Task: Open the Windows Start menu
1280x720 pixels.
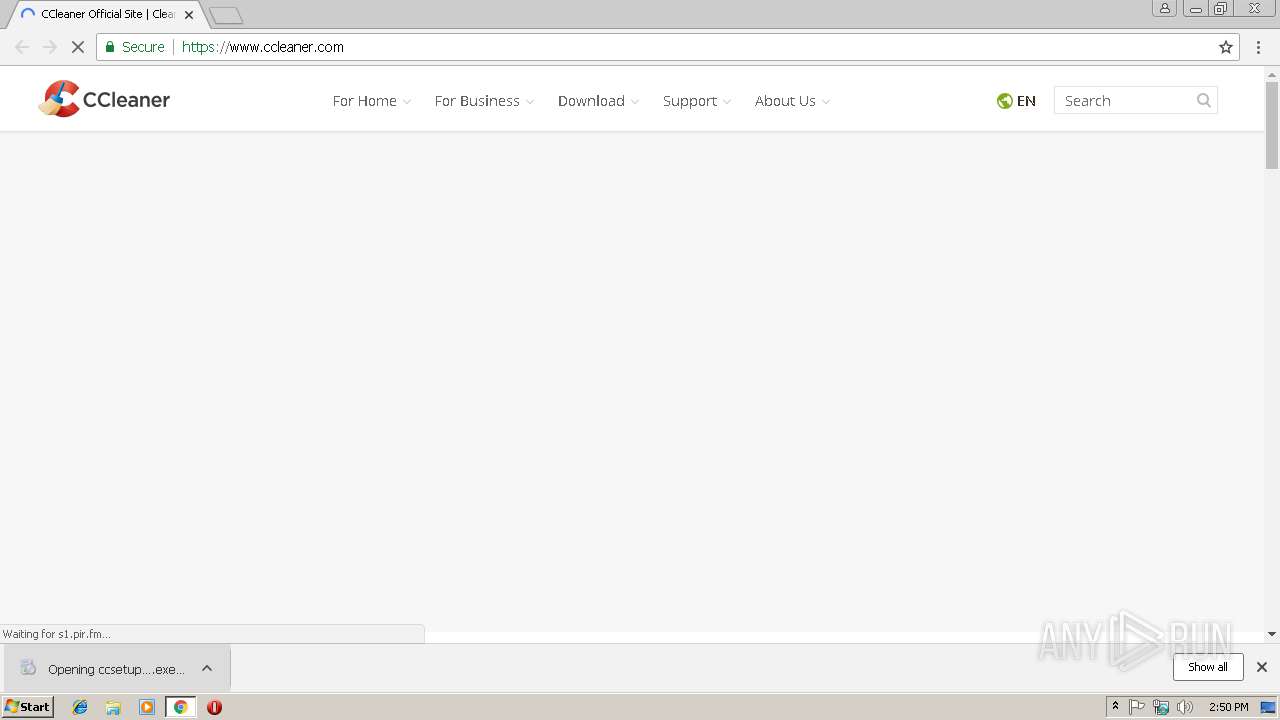Action: pyautogui.click(x=28, y=707)
